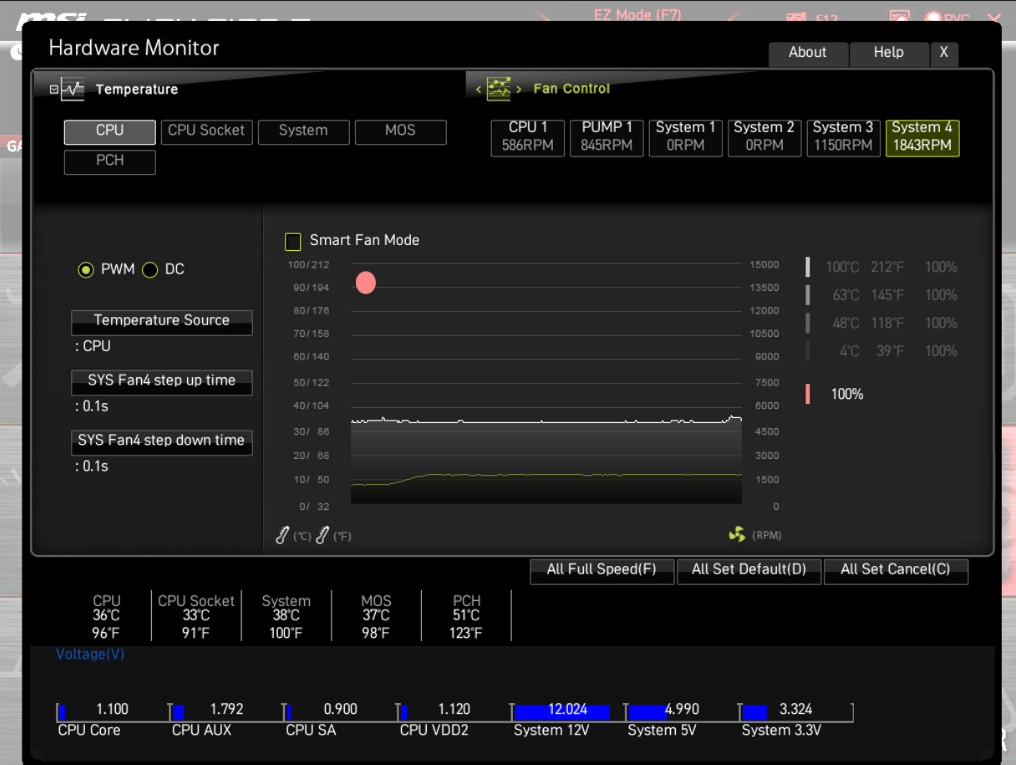Click the green fan RPM icon
This screenshot has height=765, width=1016.
click(x=737, y=535)
